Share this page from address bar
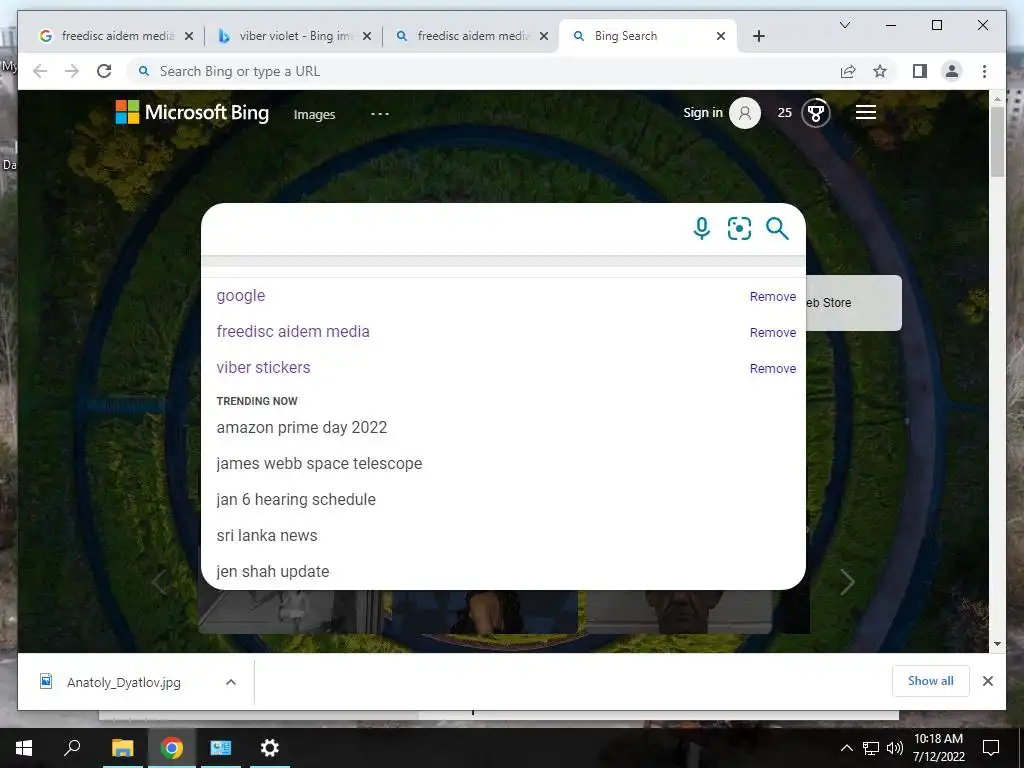1024x768 pixels. 848,71
